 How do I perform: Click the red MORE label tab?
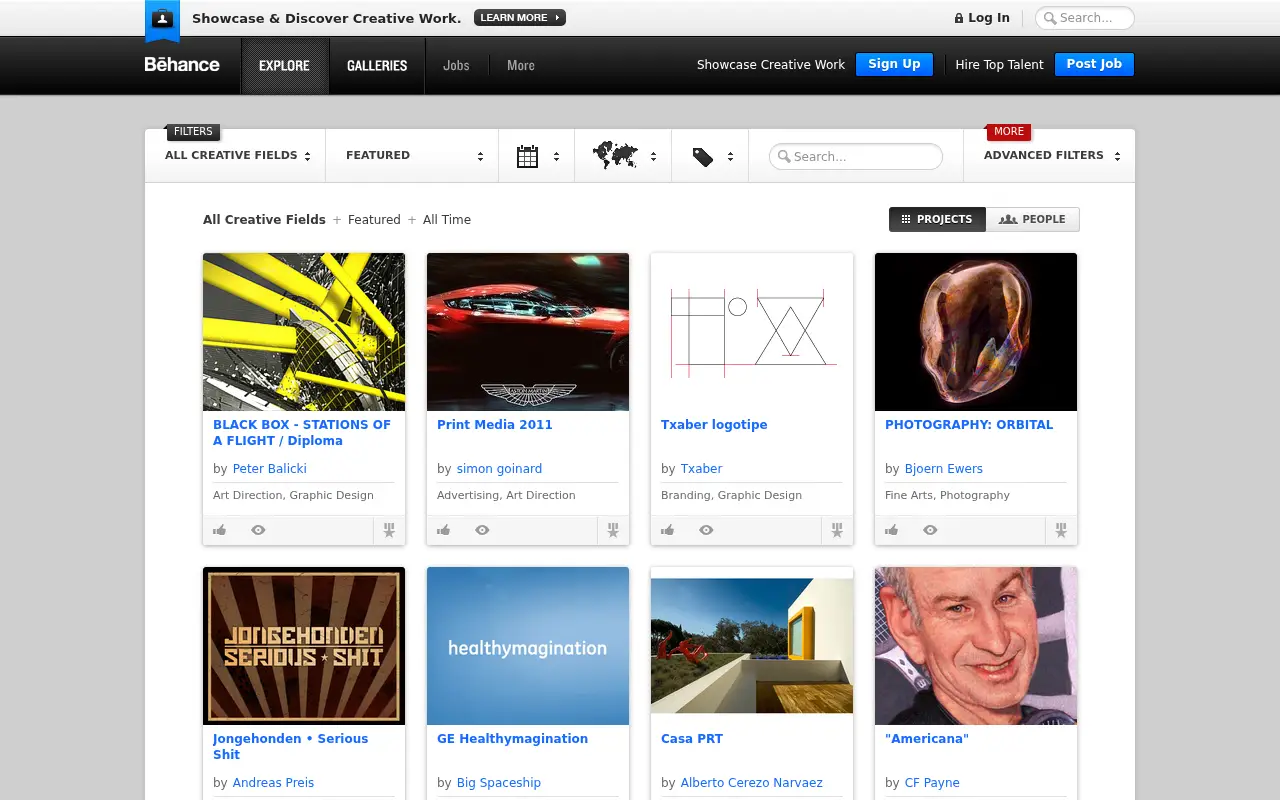click(x=1008, y=131)
